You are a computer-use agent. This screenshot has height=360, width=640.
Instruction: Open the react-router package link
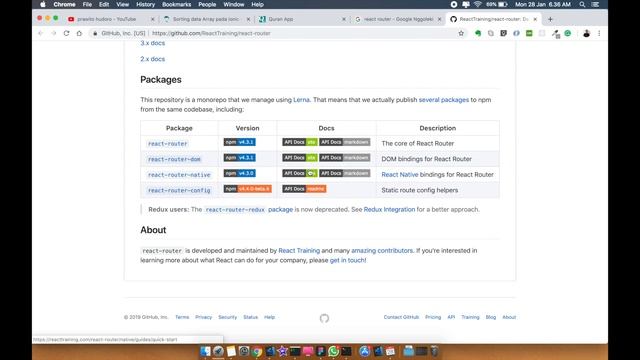click(x=168, y=144)
